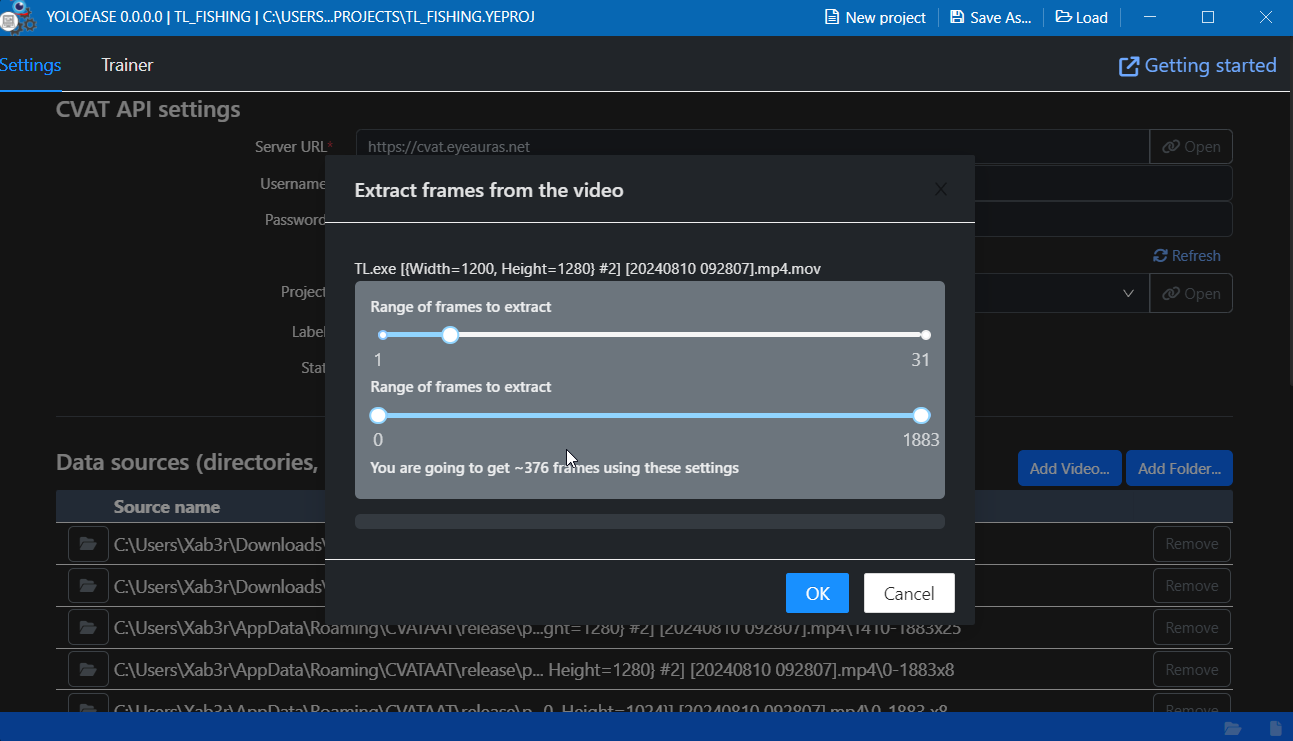Click the Add Folder button
Viewport: 1293px width, 741px height.
pyautogui.click(x=1179, y=468)
